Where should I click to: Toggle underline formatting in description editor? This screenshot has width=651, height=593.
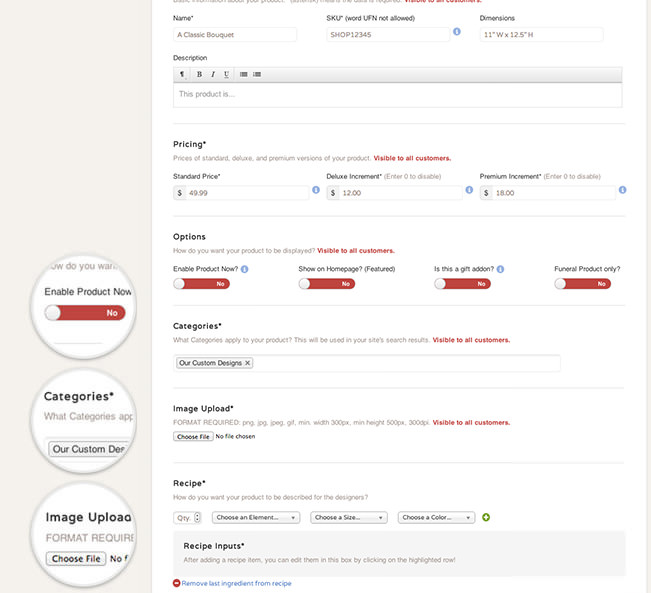coord(226,74)
